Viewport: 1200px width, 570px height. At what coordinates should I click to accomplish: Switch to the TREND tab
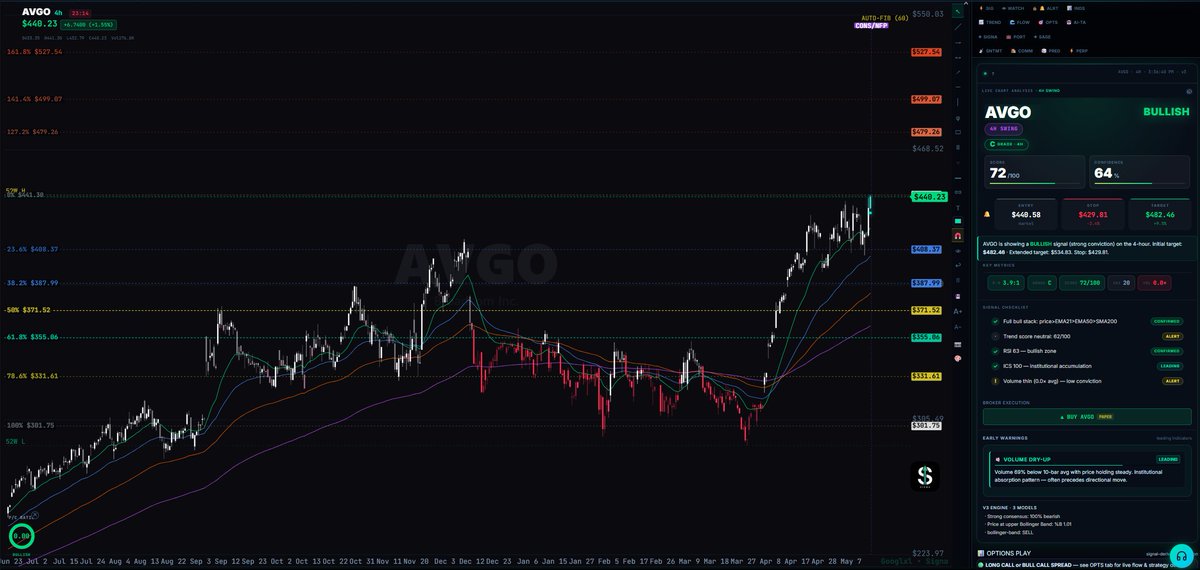pos(990,22)
